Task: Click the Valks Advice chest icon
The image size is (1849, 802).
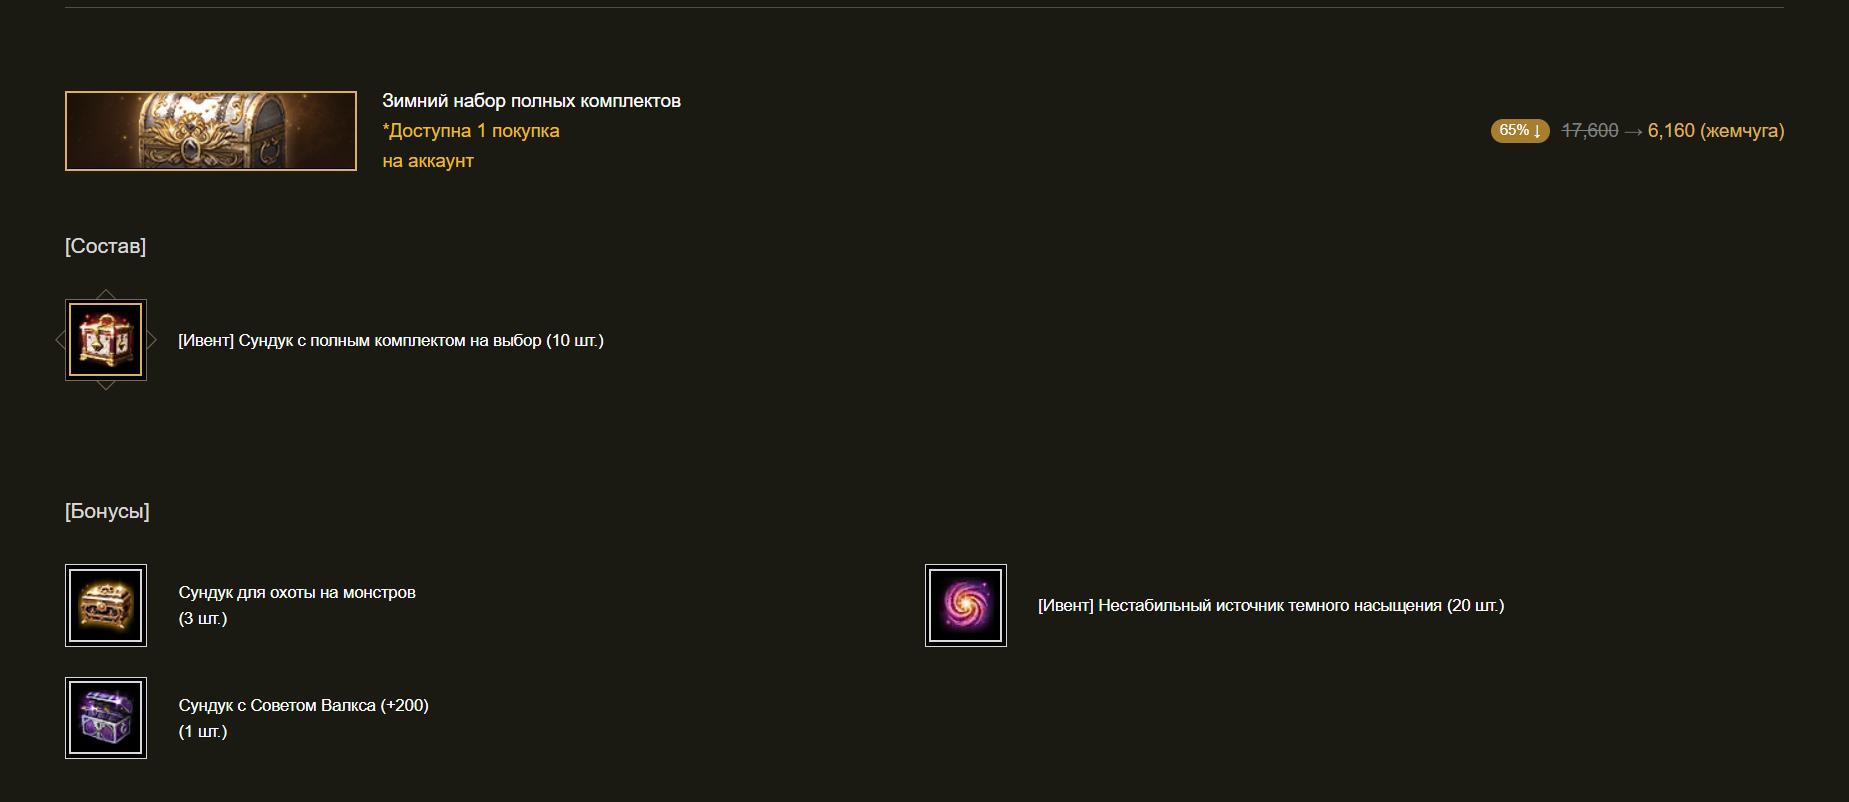Action: (106, 718)
